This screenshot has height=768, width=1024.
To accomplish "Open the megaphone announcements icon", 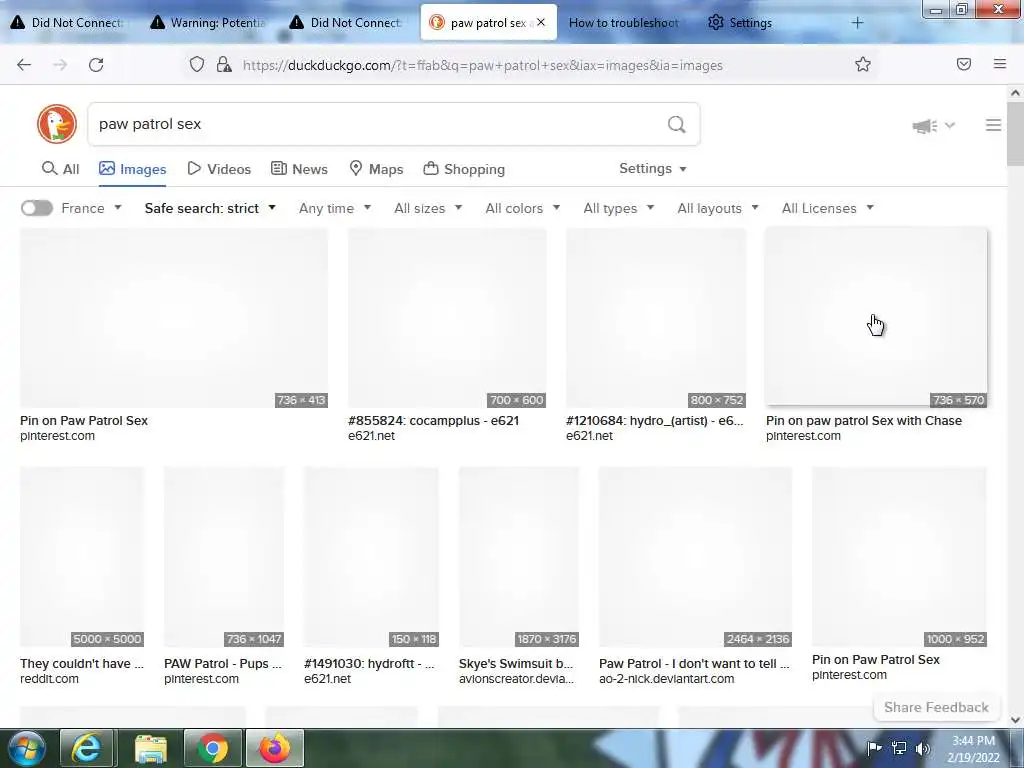I will click(924, 125).
